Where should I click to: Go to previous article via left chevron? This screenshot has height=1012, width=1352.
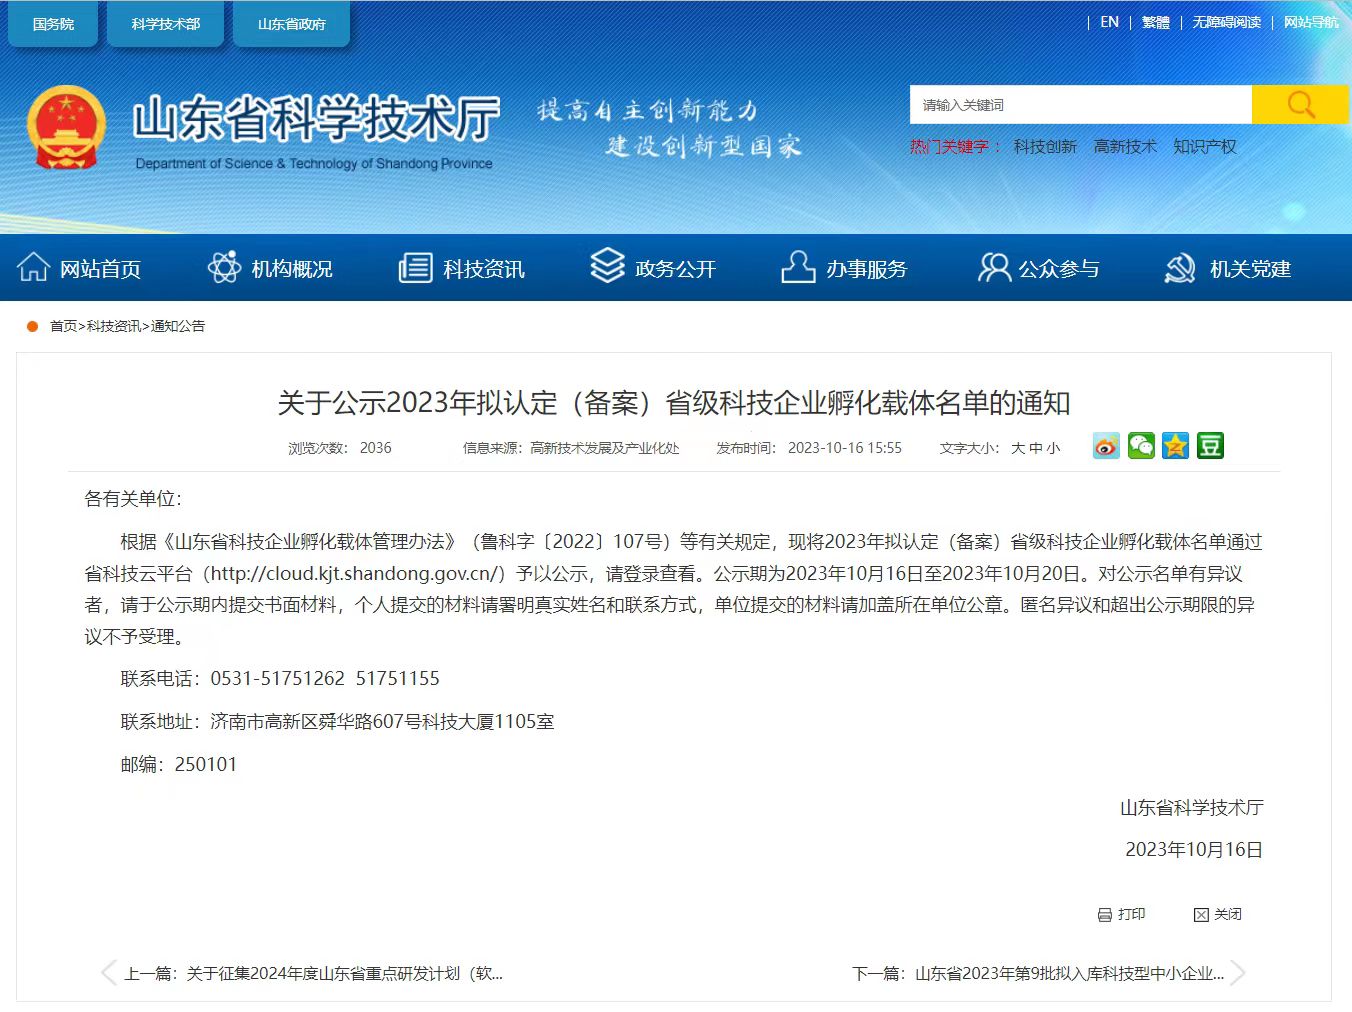(108, 973)
